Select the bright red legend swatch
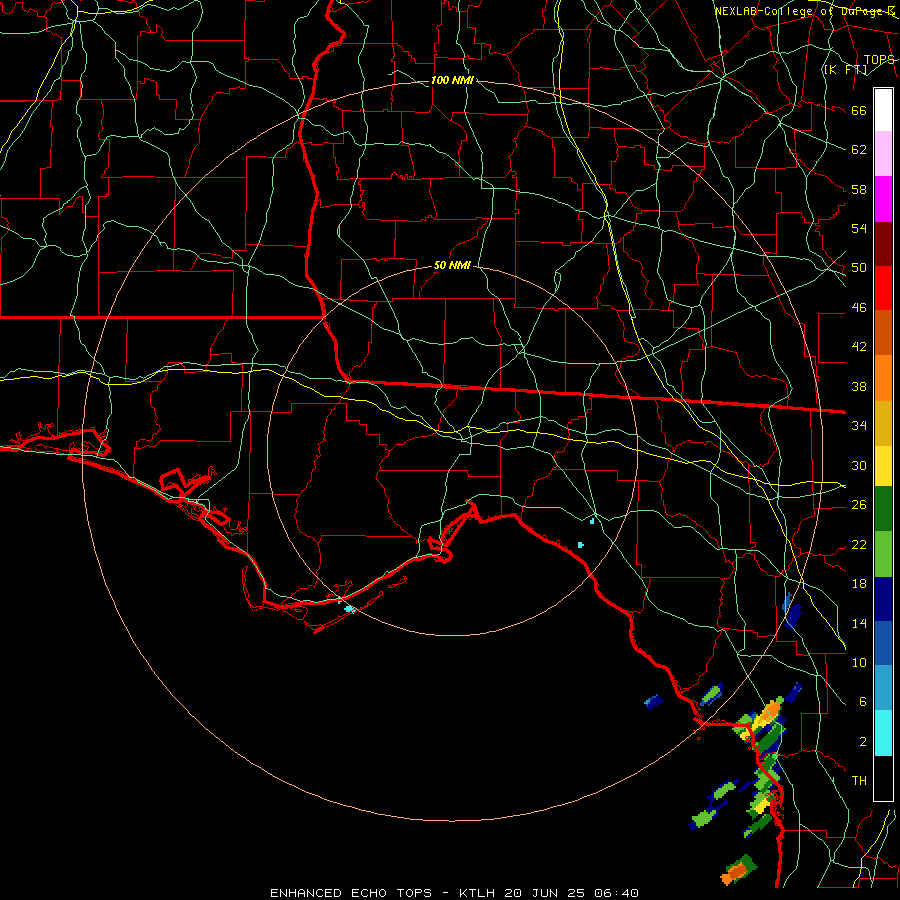The image size is (900, 900). (883, 288)
